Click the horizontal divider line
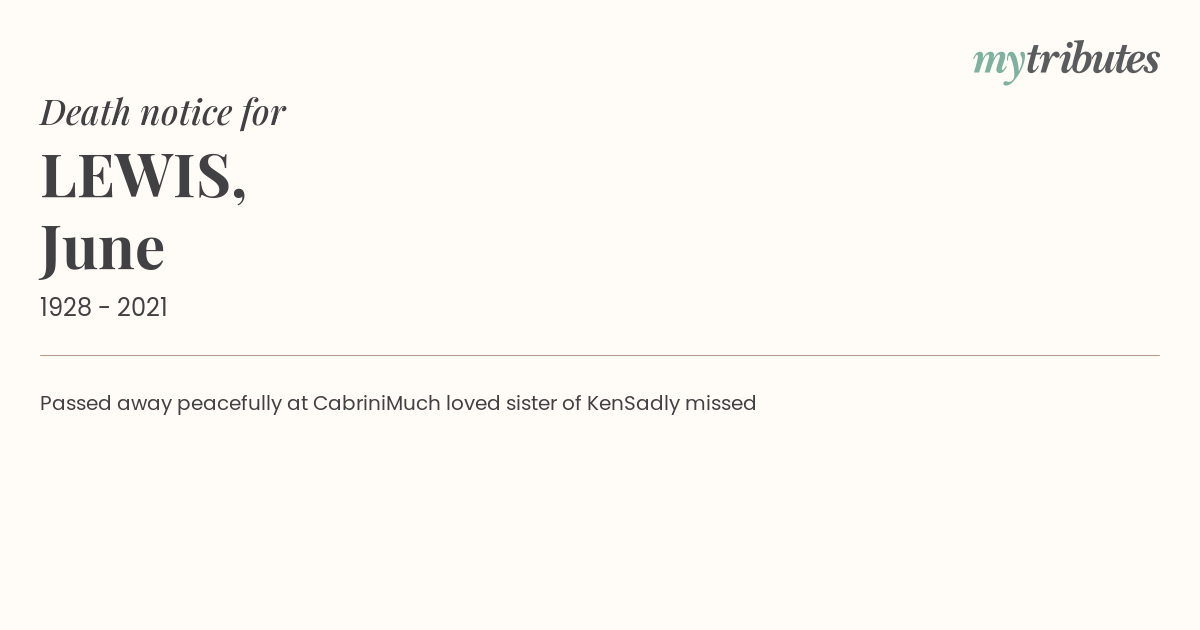Viewport: 1200px width, 630px height. 600,355
